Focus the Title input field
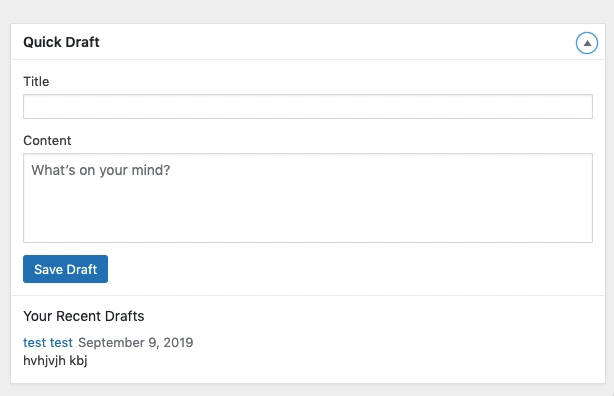Image resolution: width=614 pixels, height=396 pixels. pyautogui.click(x=308, y=107)
